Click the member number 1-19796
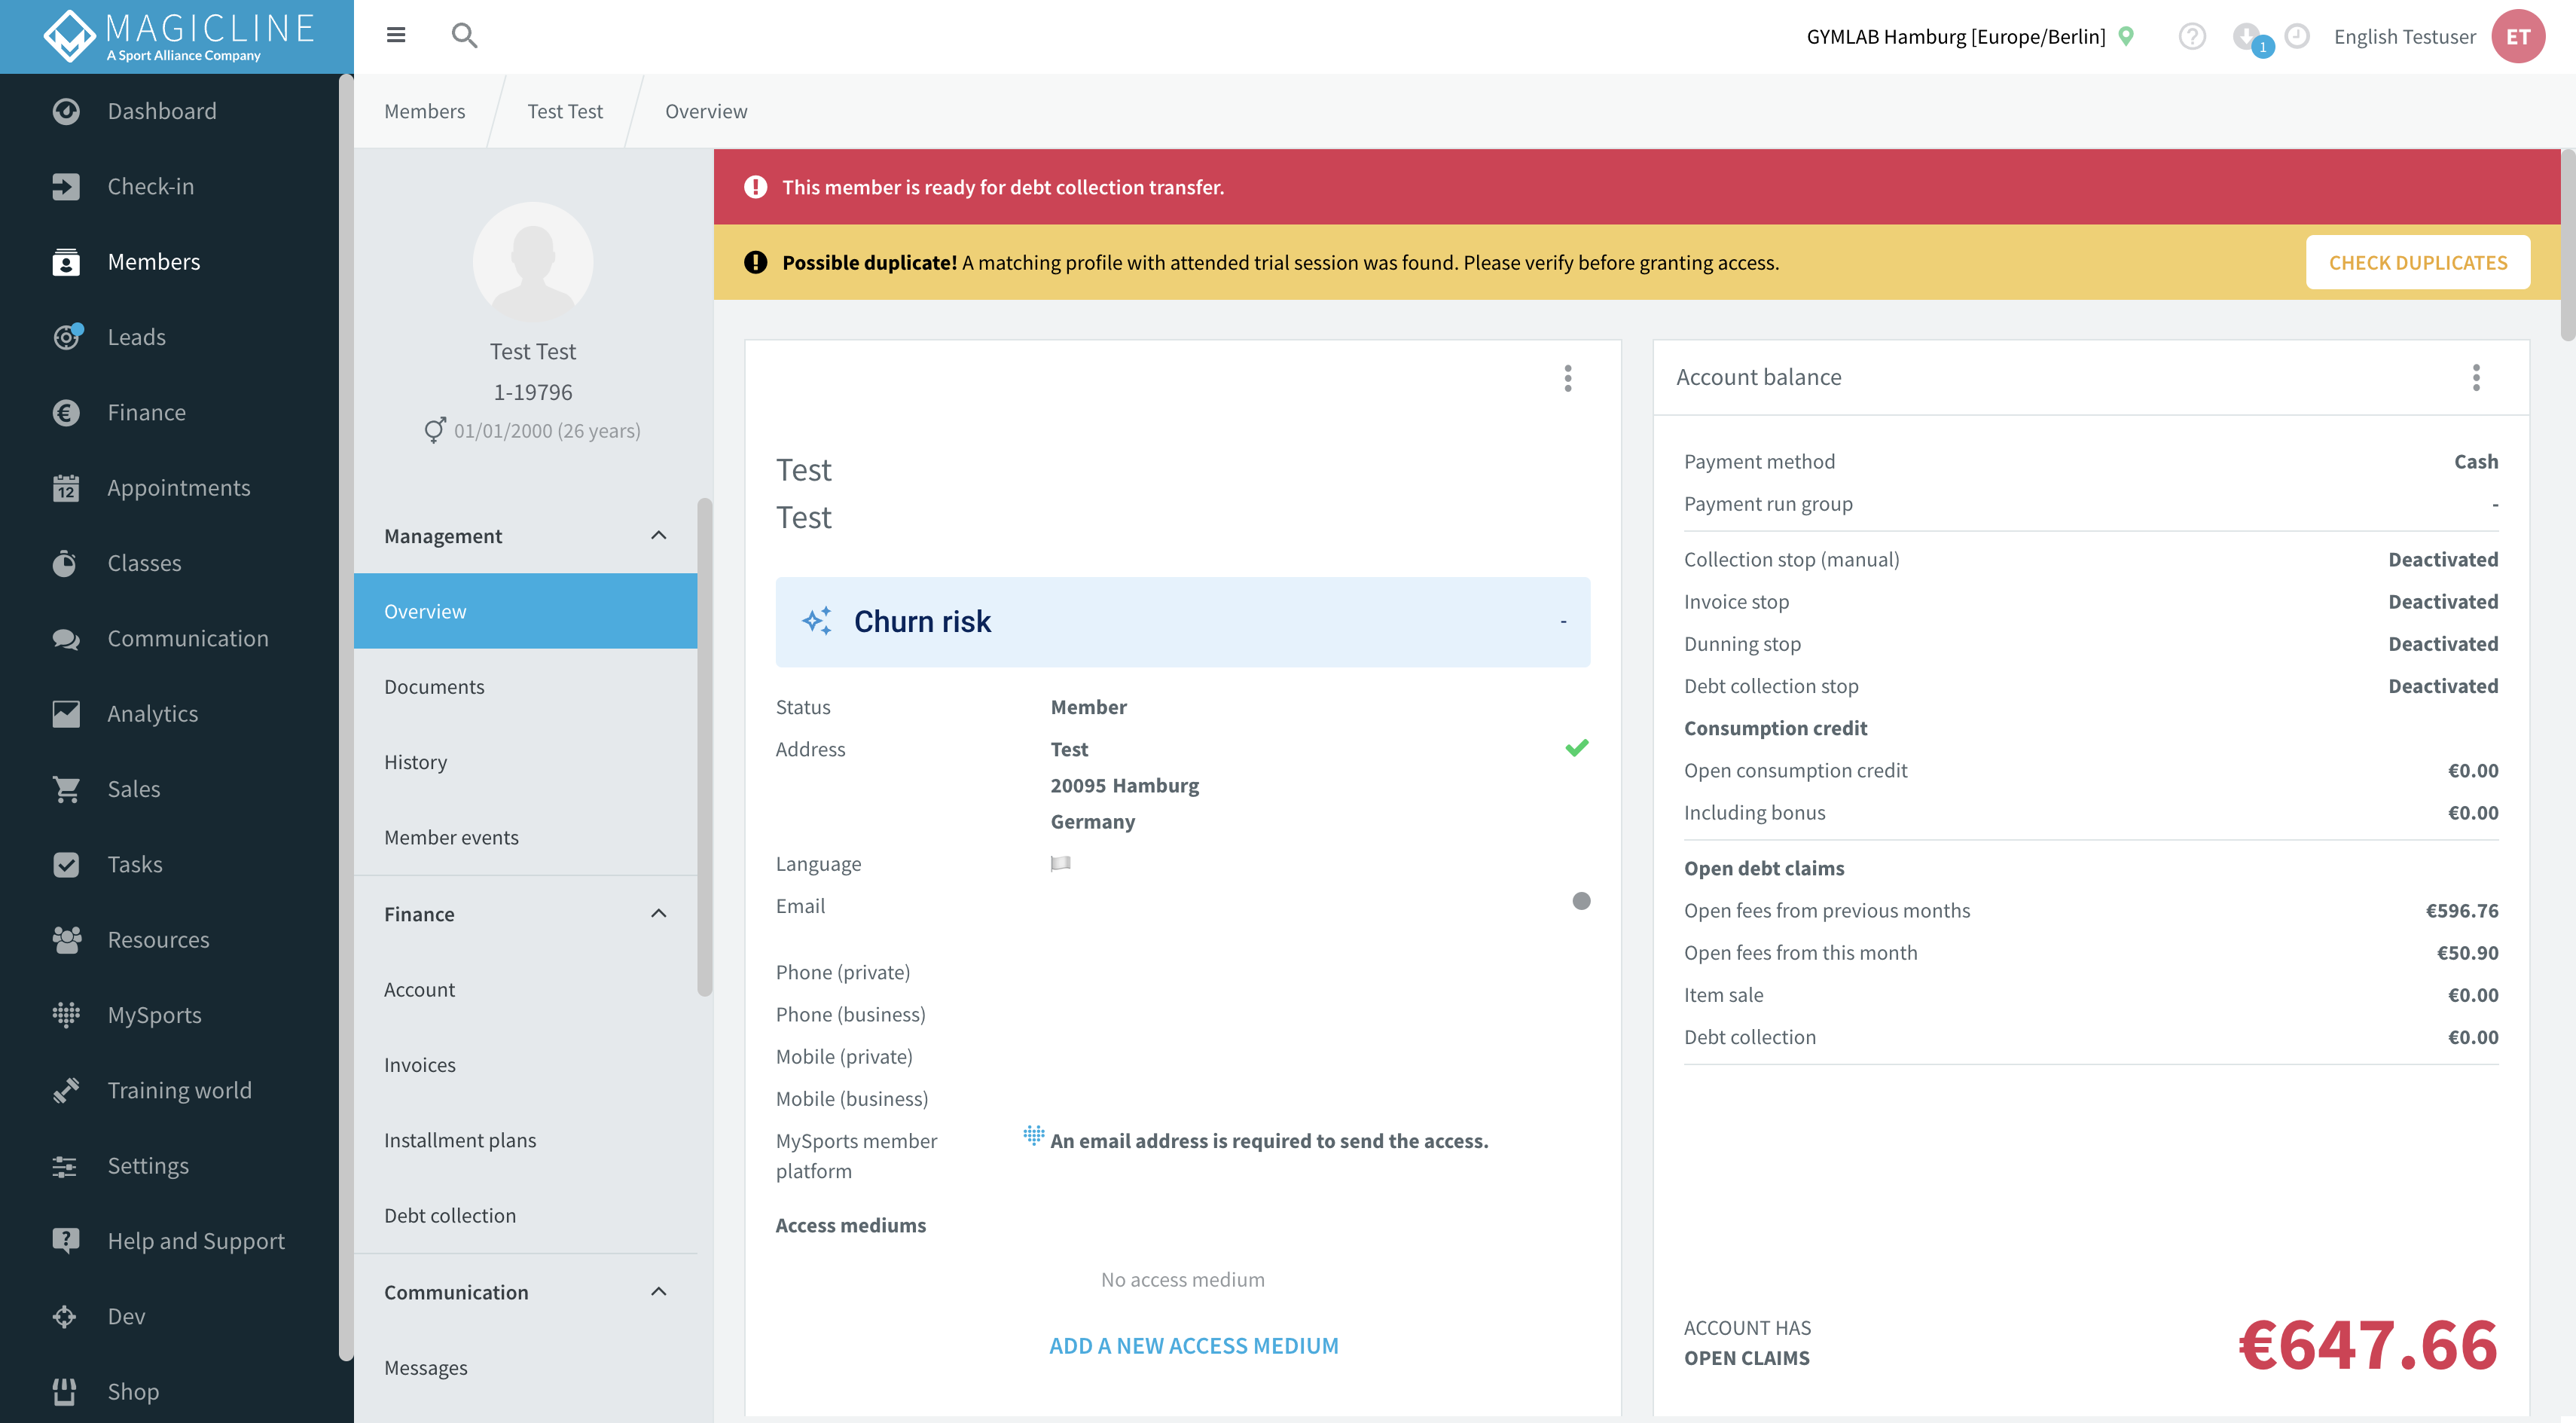The width and height of the screenshot is (2576, 1423). (533, 392)
